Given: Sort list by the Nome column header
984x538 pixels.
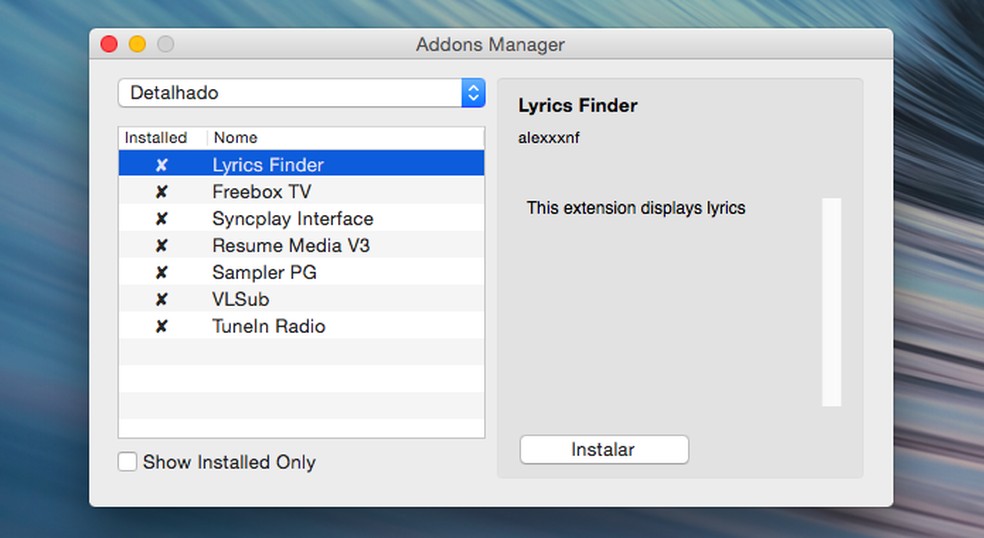Looking at the screenshot, I should (x=236, y=138).
